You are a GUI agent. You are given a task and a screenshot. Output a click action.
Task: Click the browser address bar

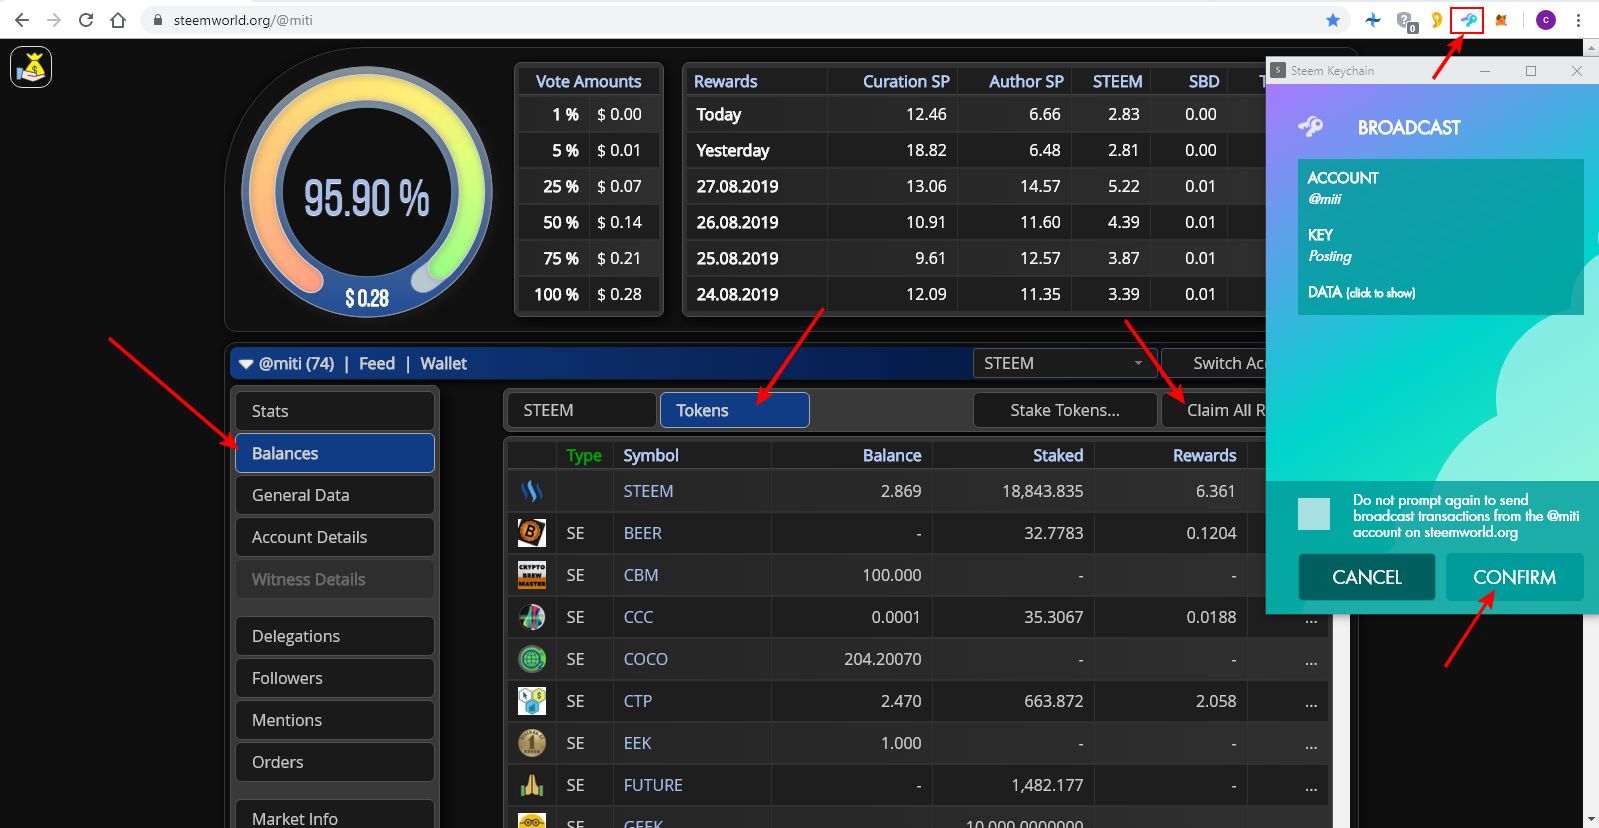pos(700,20)
